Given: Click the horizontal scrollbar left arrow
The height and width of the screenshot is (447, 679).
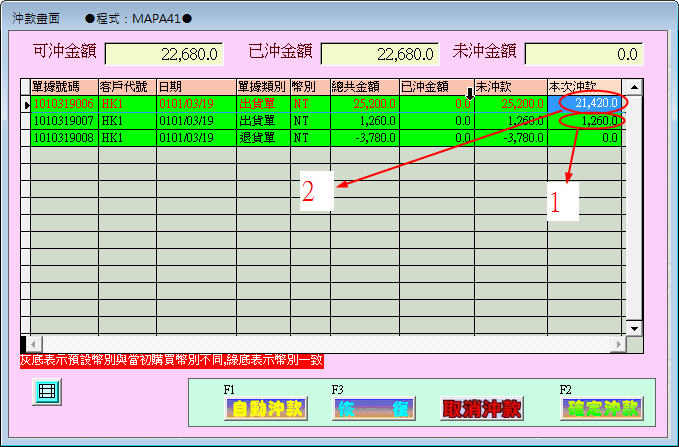Looking at the screenshot, I should click(26, 343).
